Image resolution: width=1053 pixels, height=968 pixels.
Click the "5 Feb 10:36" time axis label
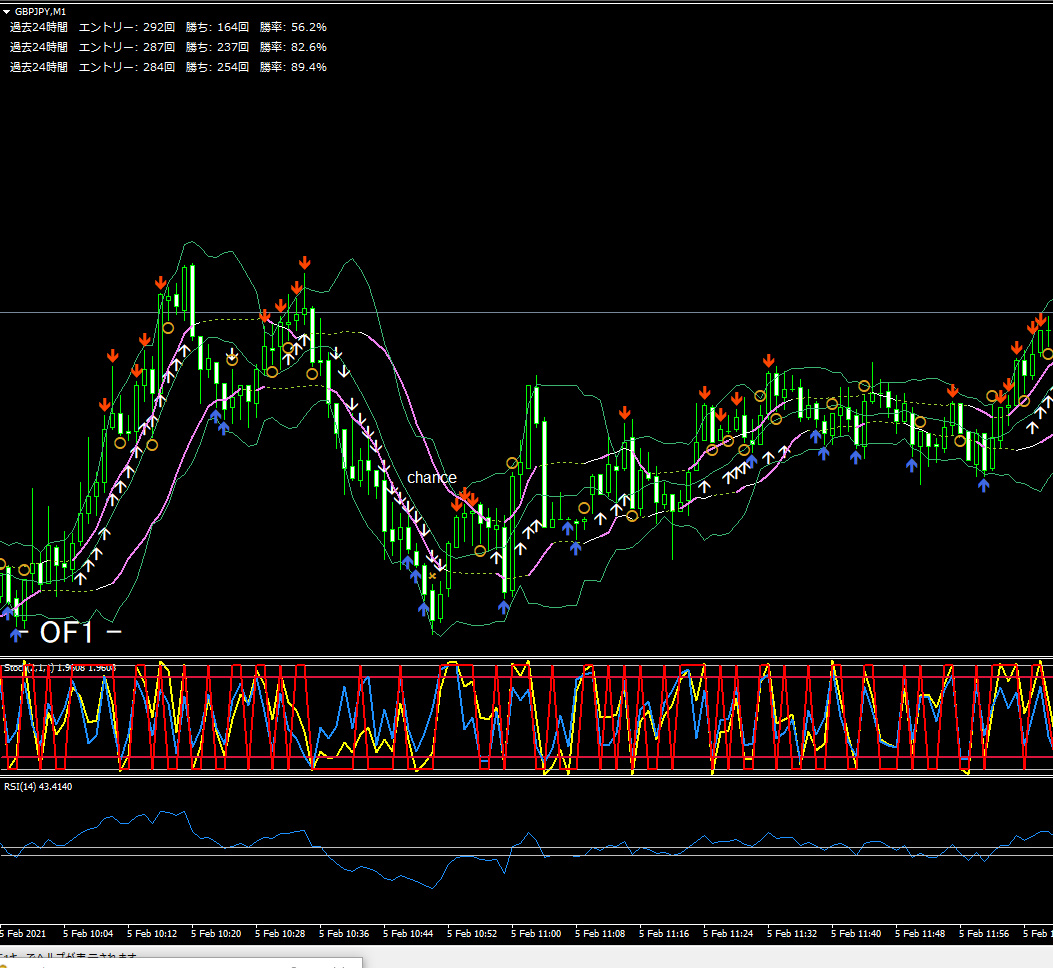point(345,933)
